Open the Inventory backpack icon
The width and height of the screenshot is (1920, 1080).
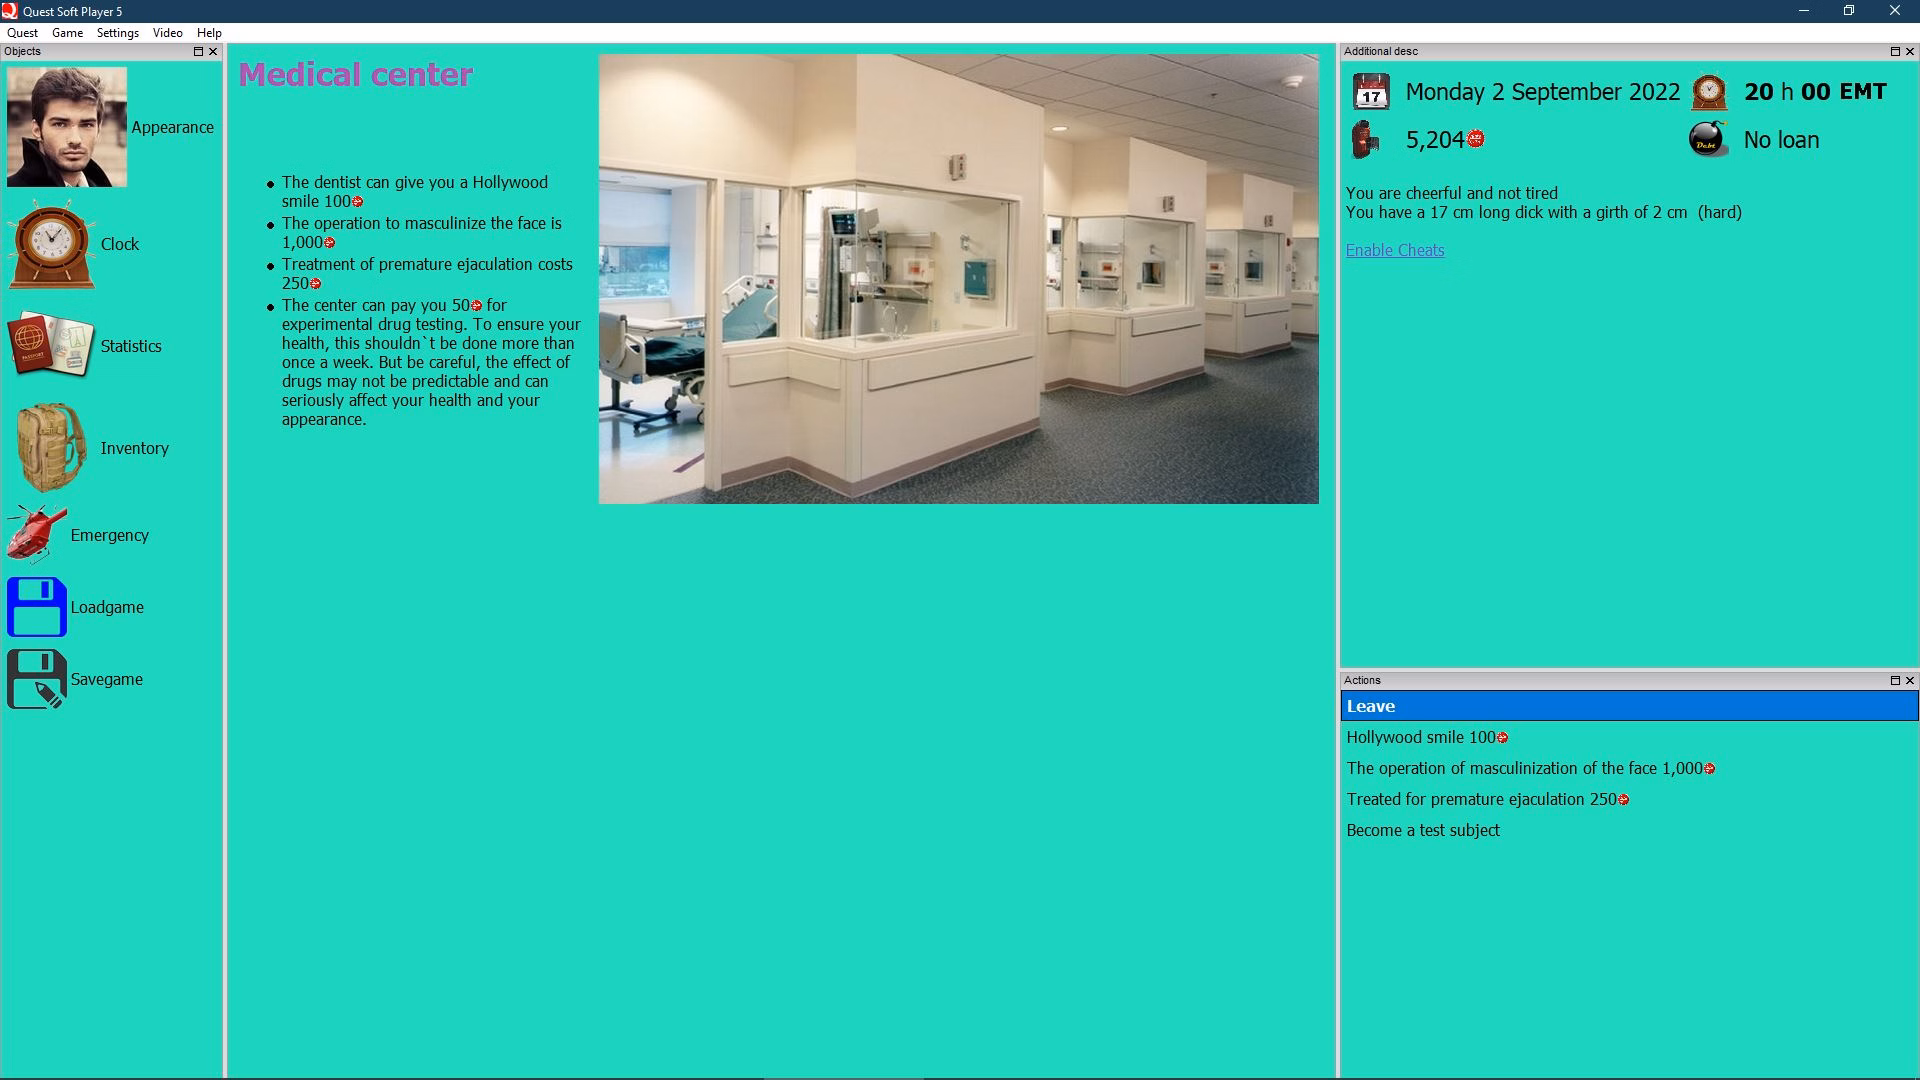point(52,448)
